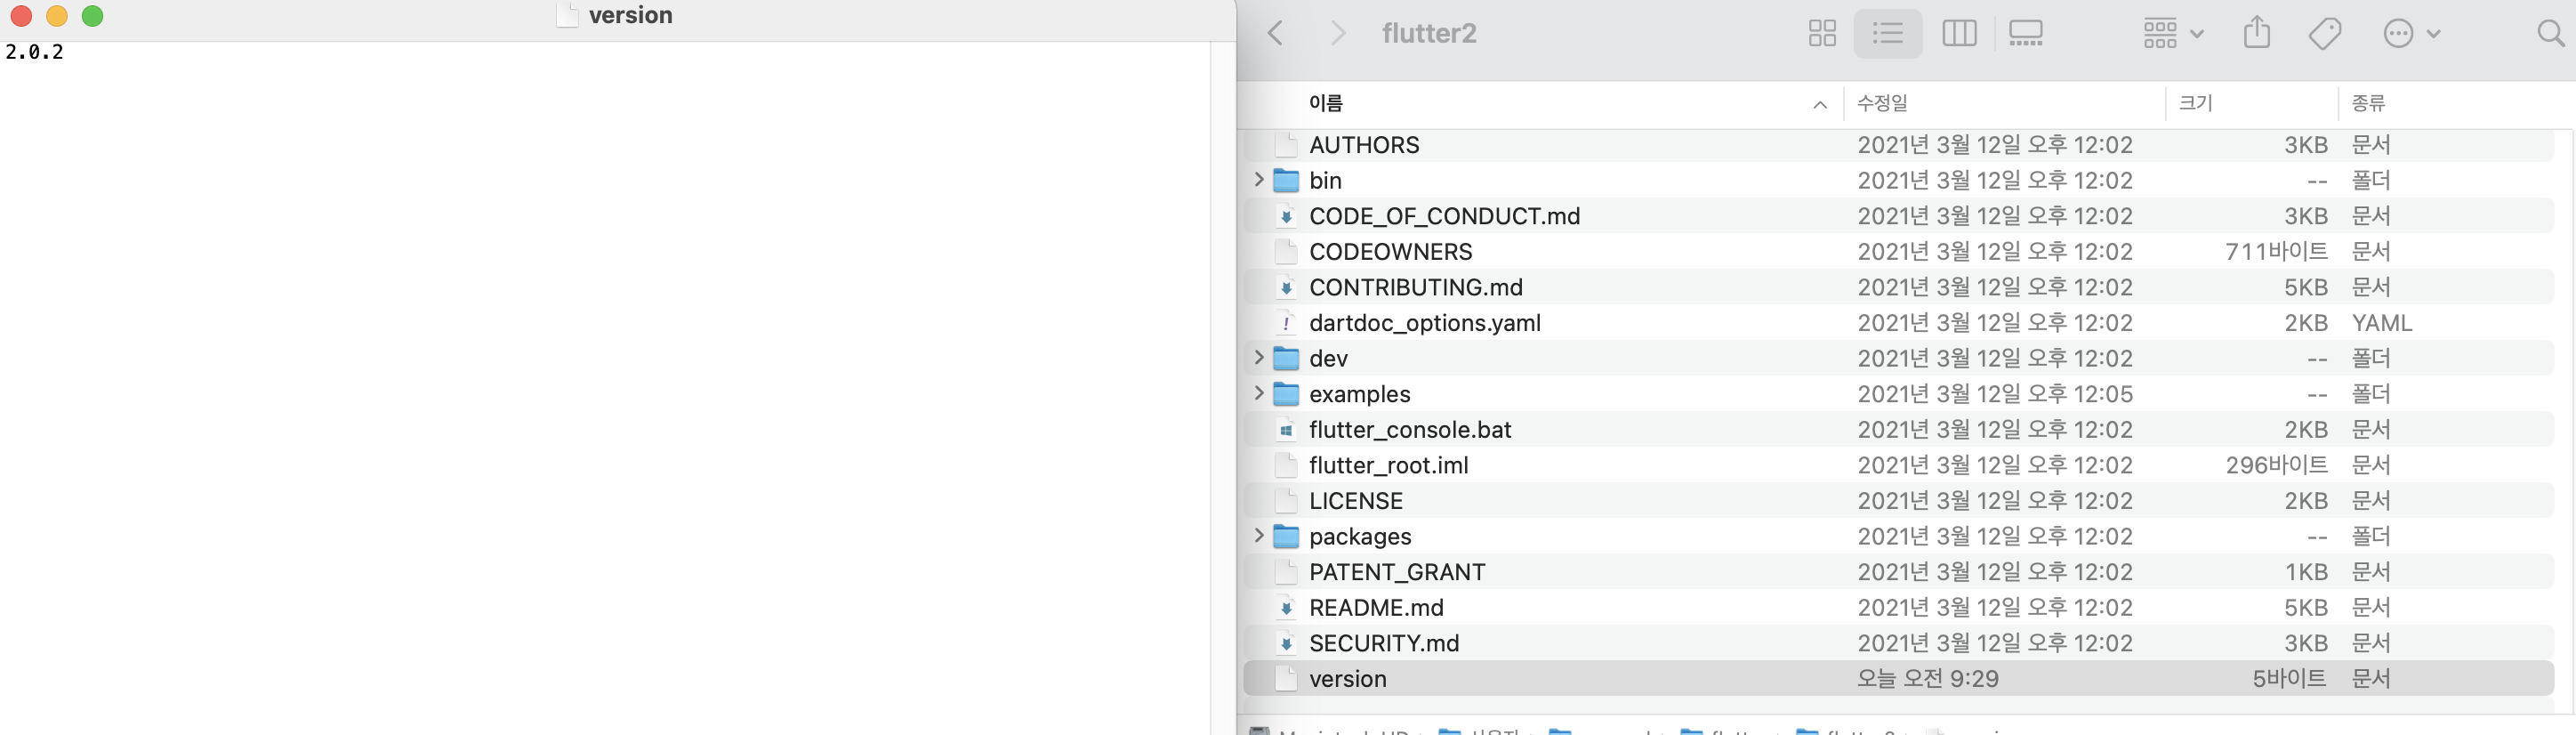
Task: Select CONTRIBUTING.md file
Action: pos(1898,287)
